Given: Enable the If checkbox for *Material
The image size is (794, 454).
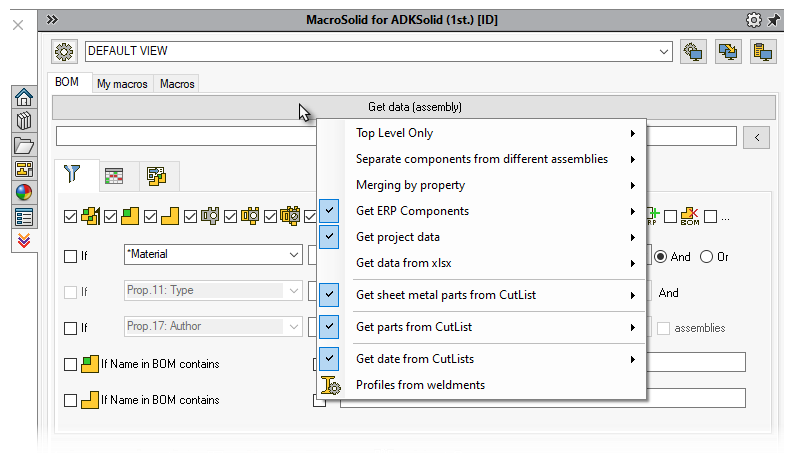Looking at the screenshot, I should tap(70, 256).
